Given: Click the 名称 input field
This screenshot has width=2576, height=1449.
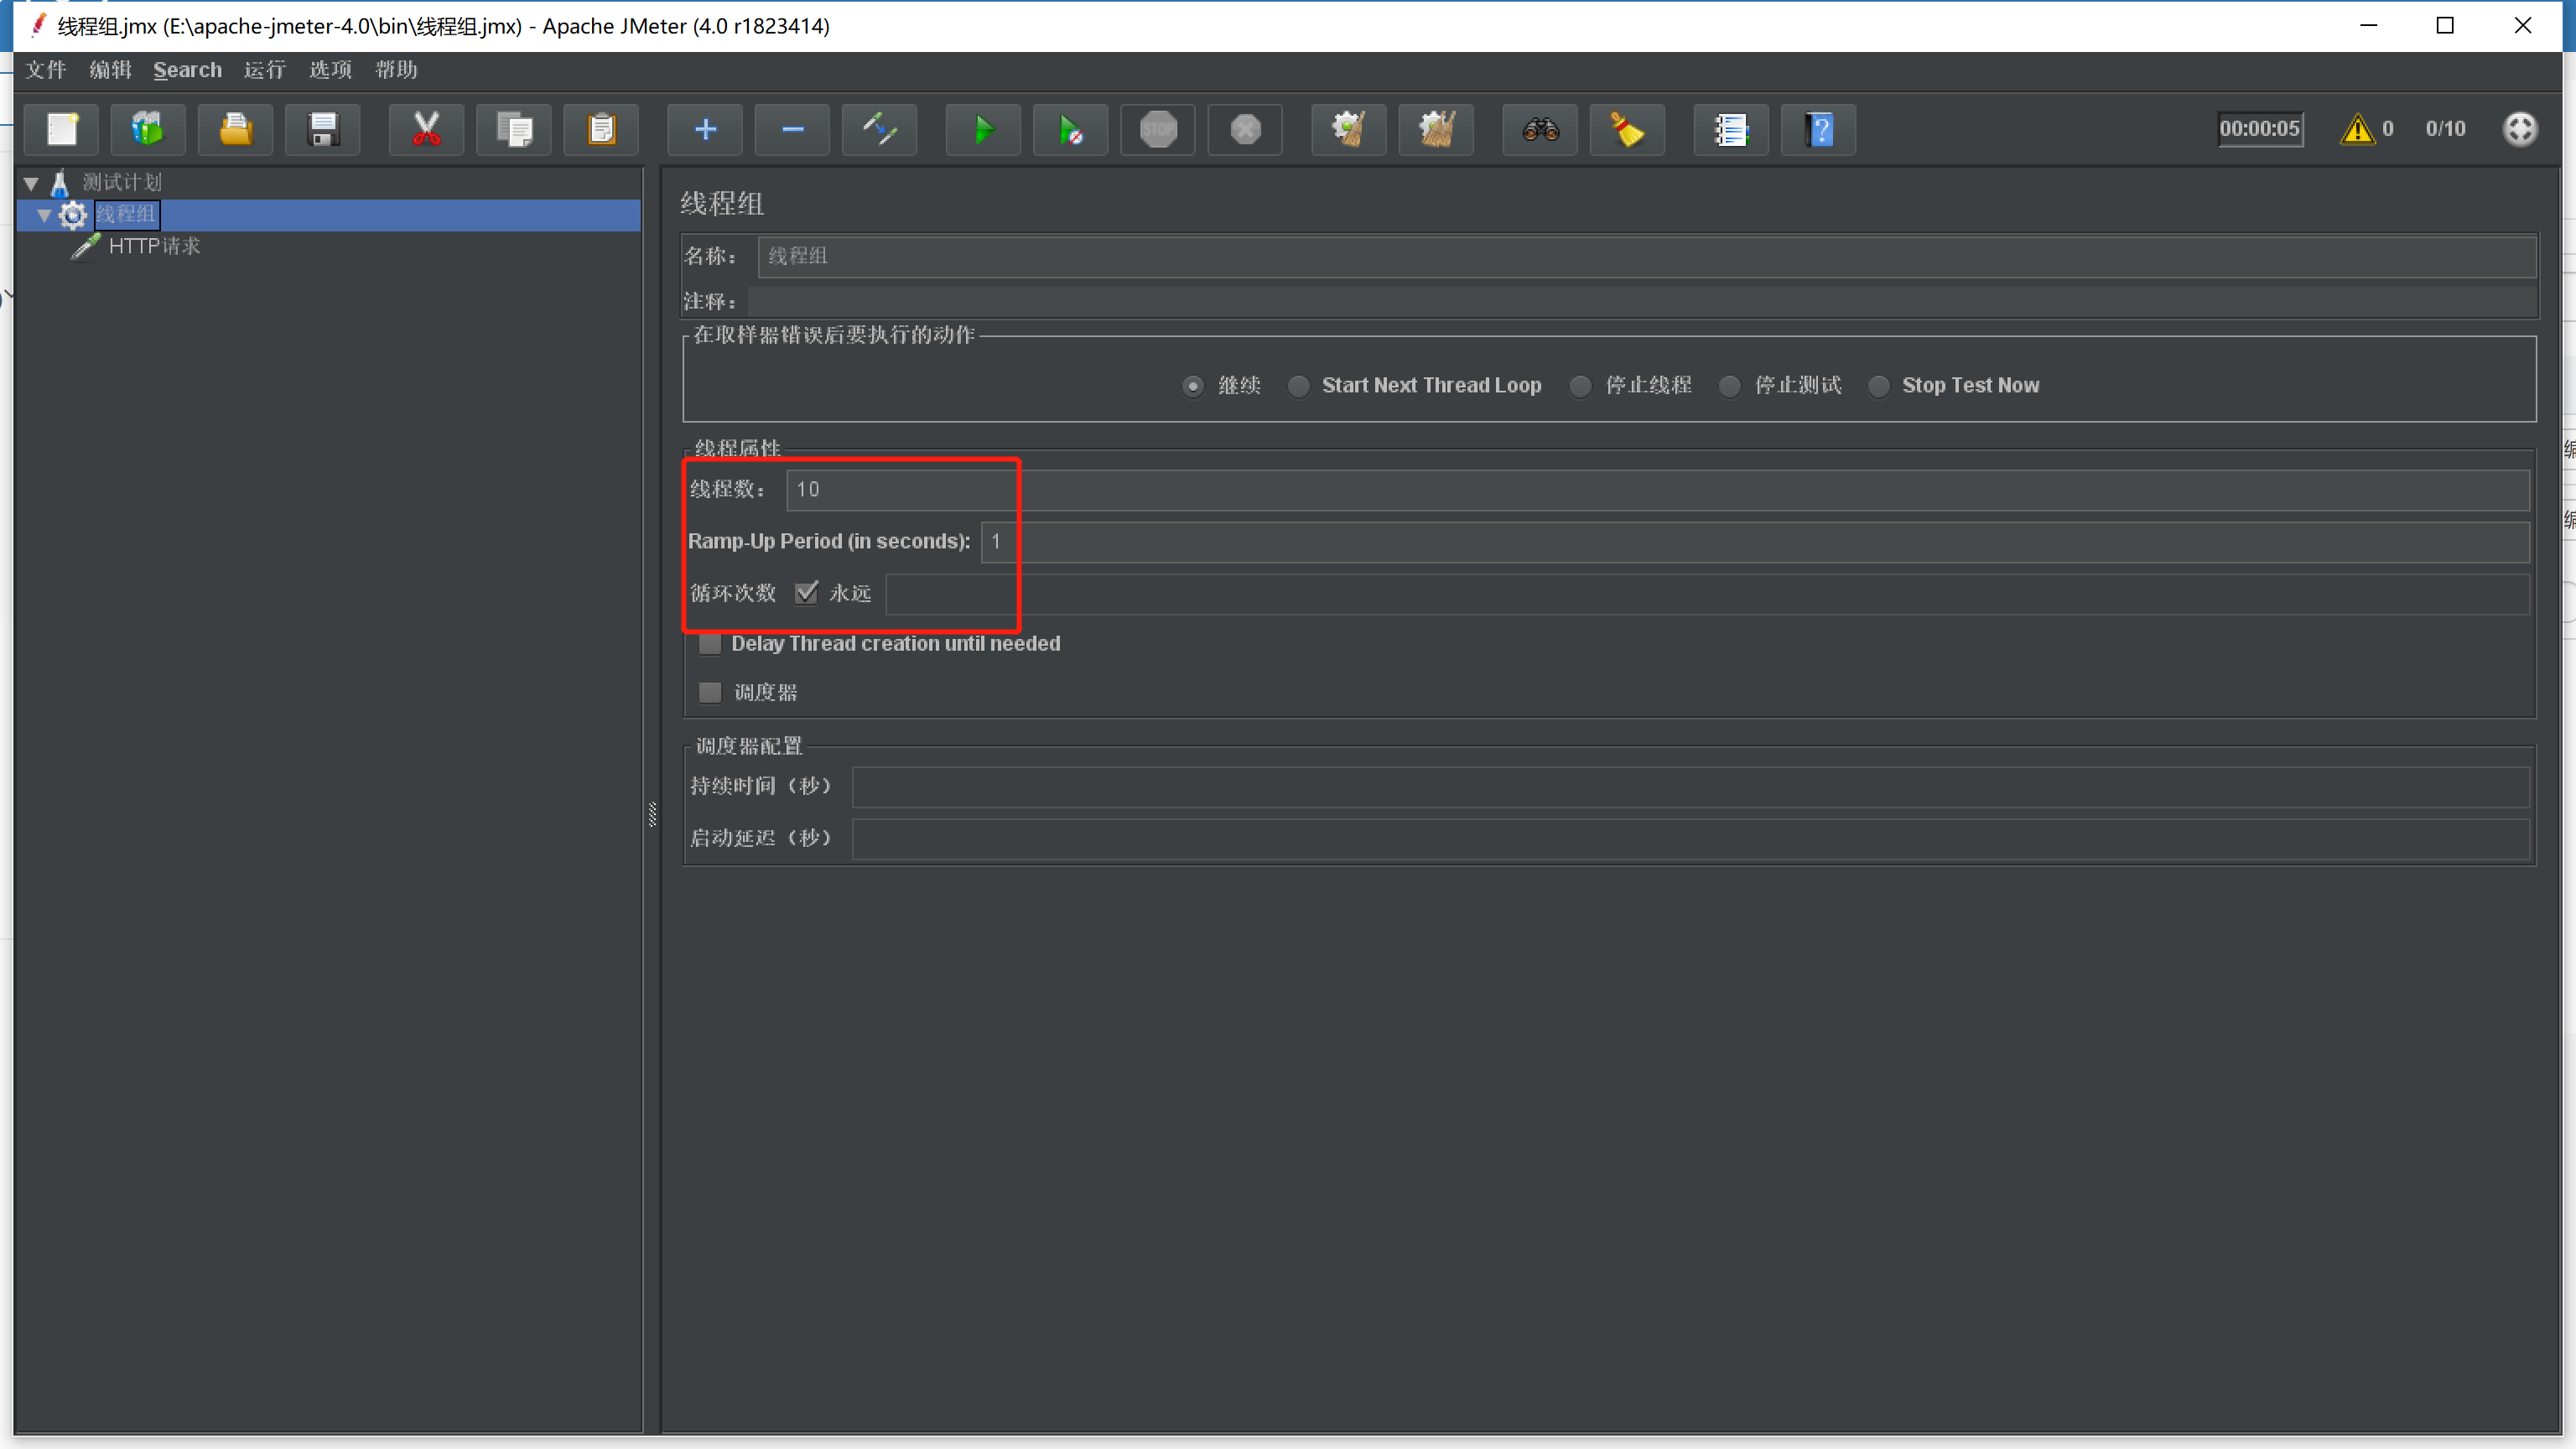Looking at the screenshot, I should pyautogui.click(x=1647, y=256).
